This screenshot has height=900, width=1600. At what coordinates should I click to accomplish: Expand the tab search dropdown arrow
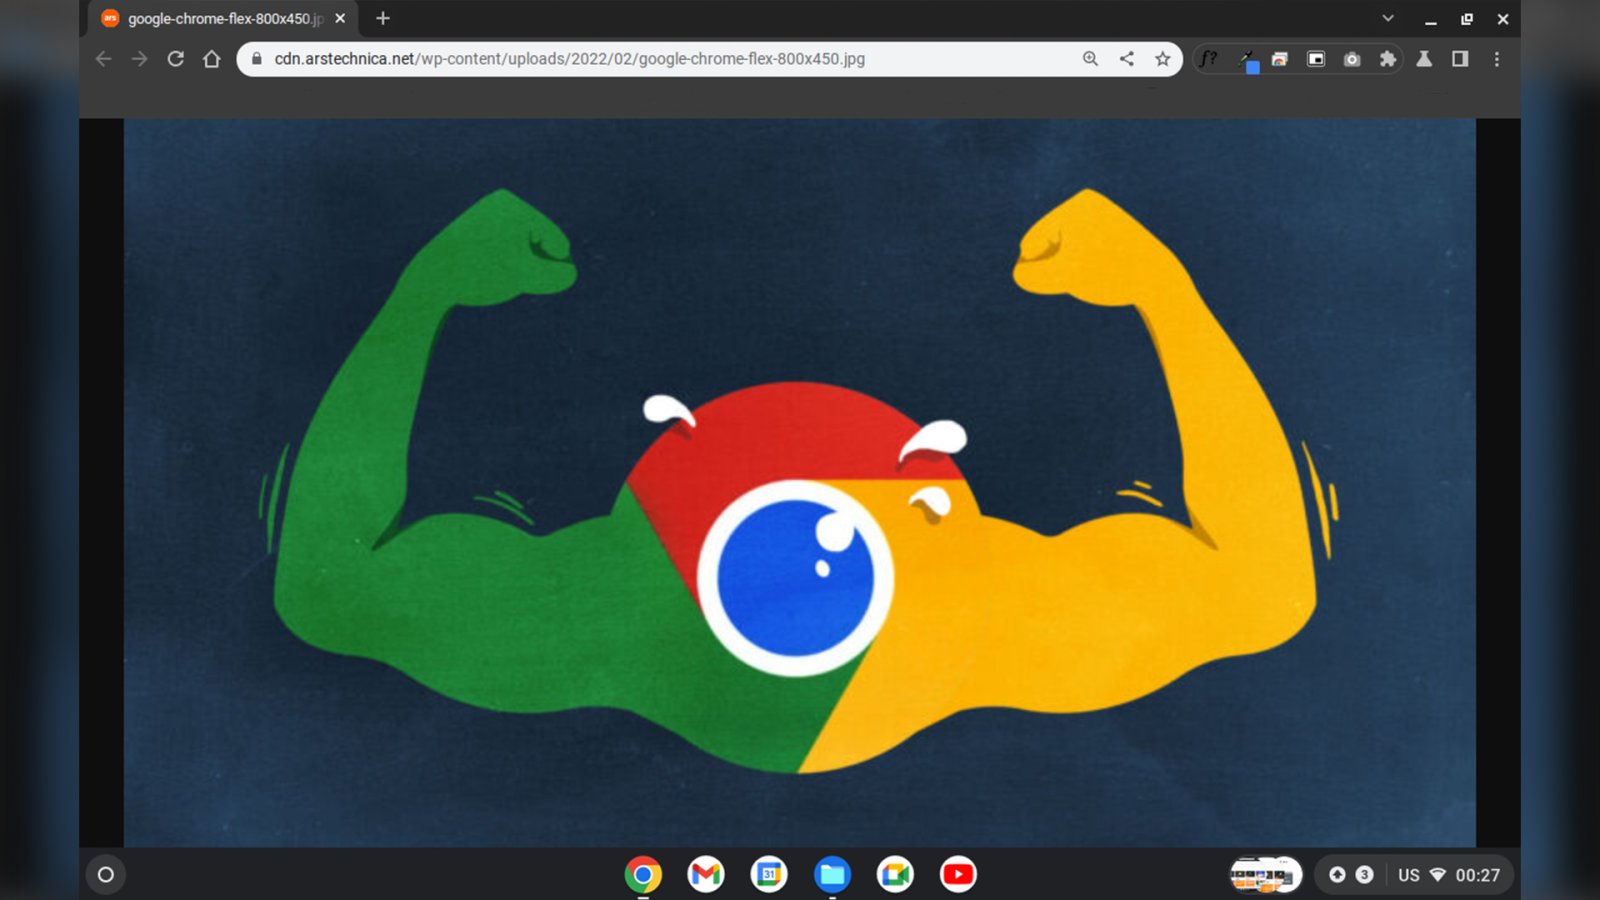click(1388, 18)
